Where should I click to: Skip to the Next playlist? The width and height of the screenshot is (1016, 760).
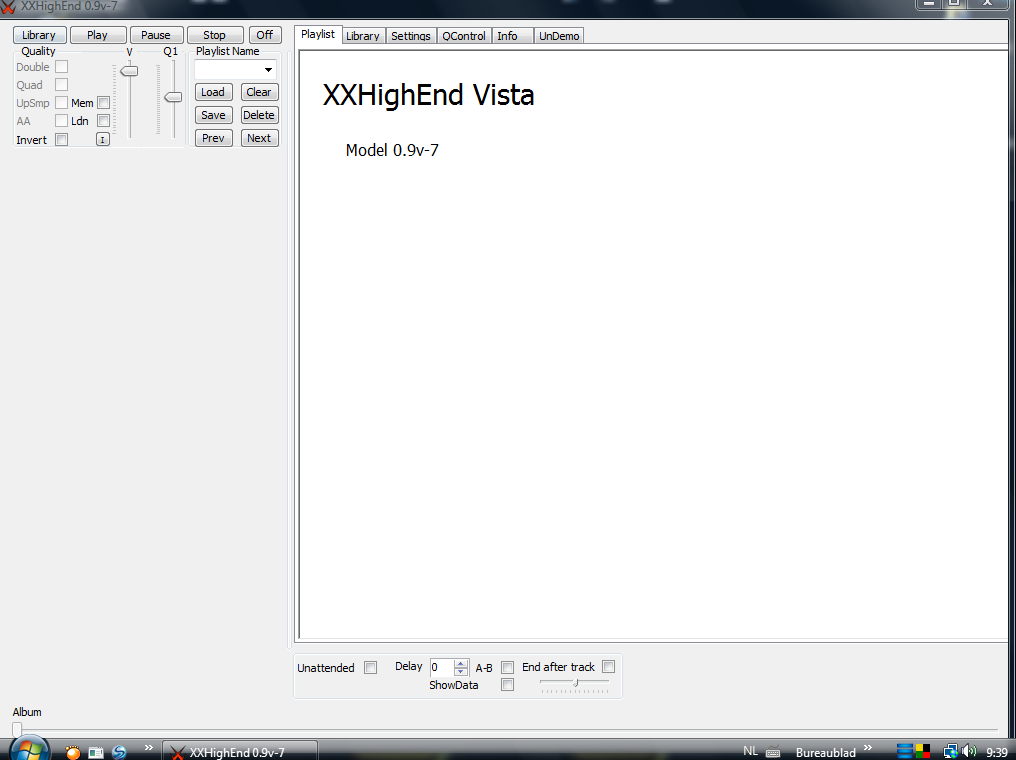259,138
